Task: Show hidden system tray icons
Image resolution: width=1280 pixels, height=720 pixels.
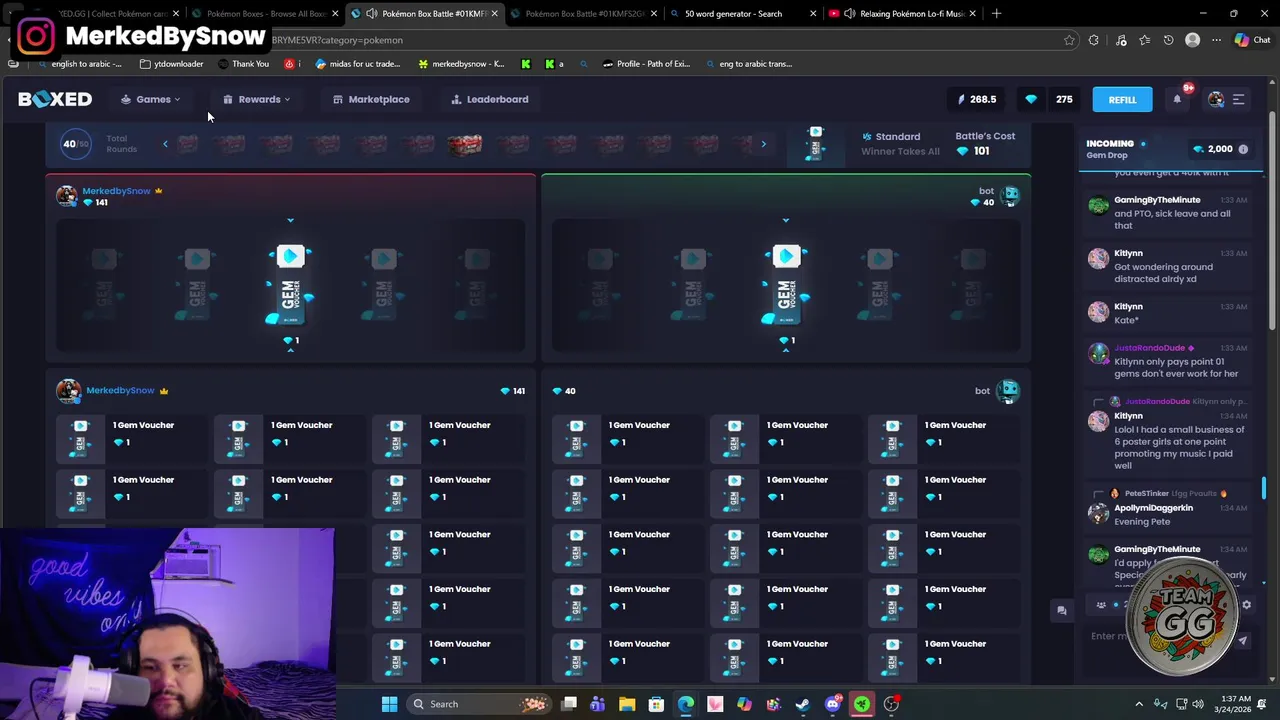Action: (1138, 704)
